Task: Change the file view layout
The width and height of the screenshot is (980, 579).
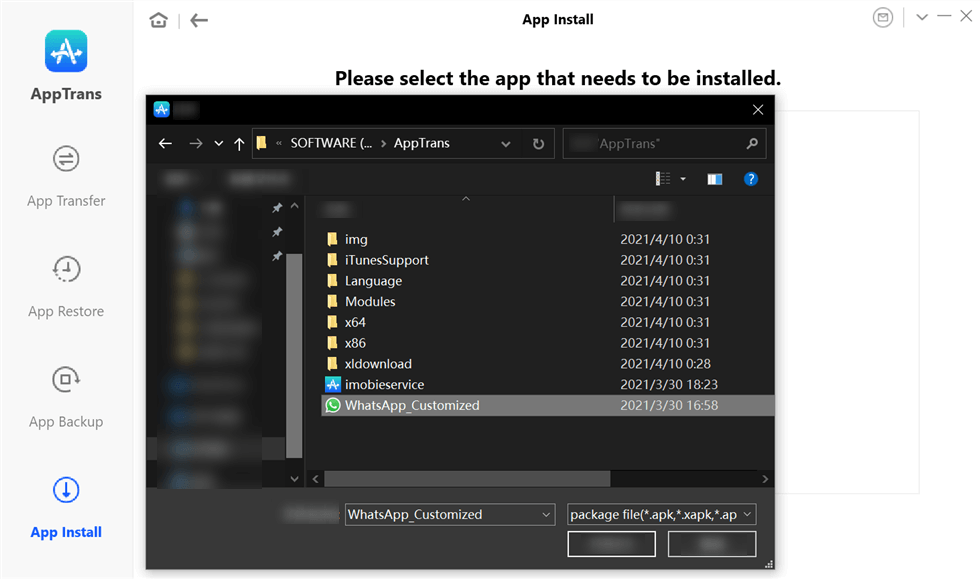Action: (662, 179)
